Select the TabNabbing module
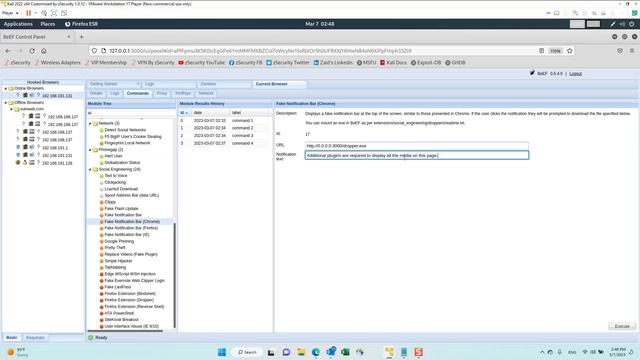 (115, 267)
